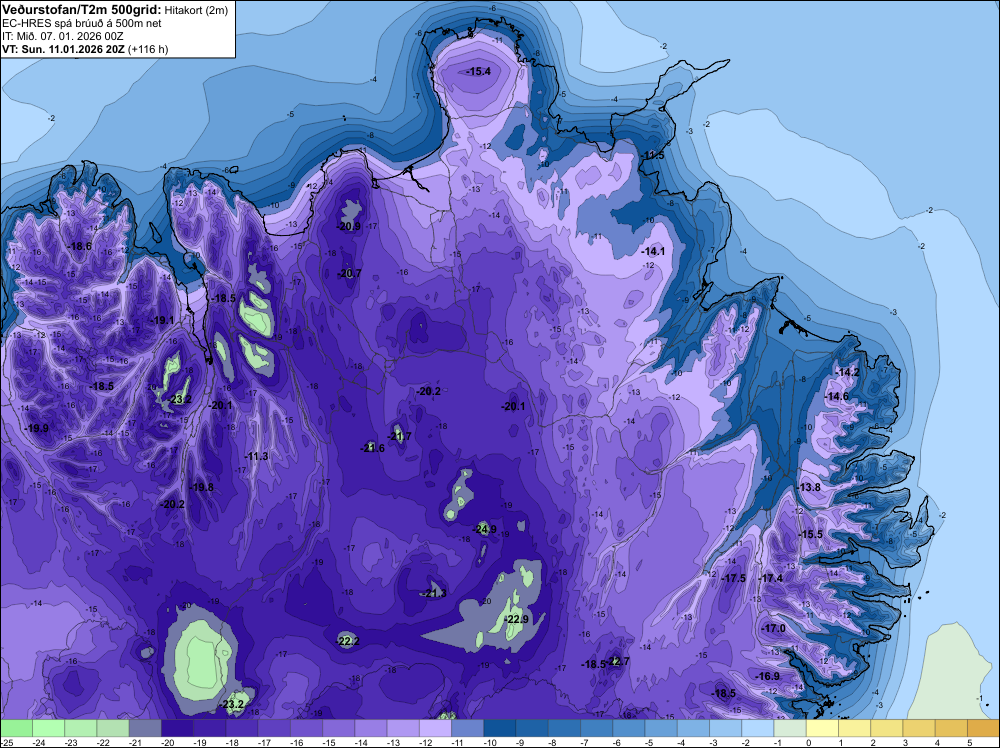
Task: Click the -22.2 temperature label
Action: [348, 641]
